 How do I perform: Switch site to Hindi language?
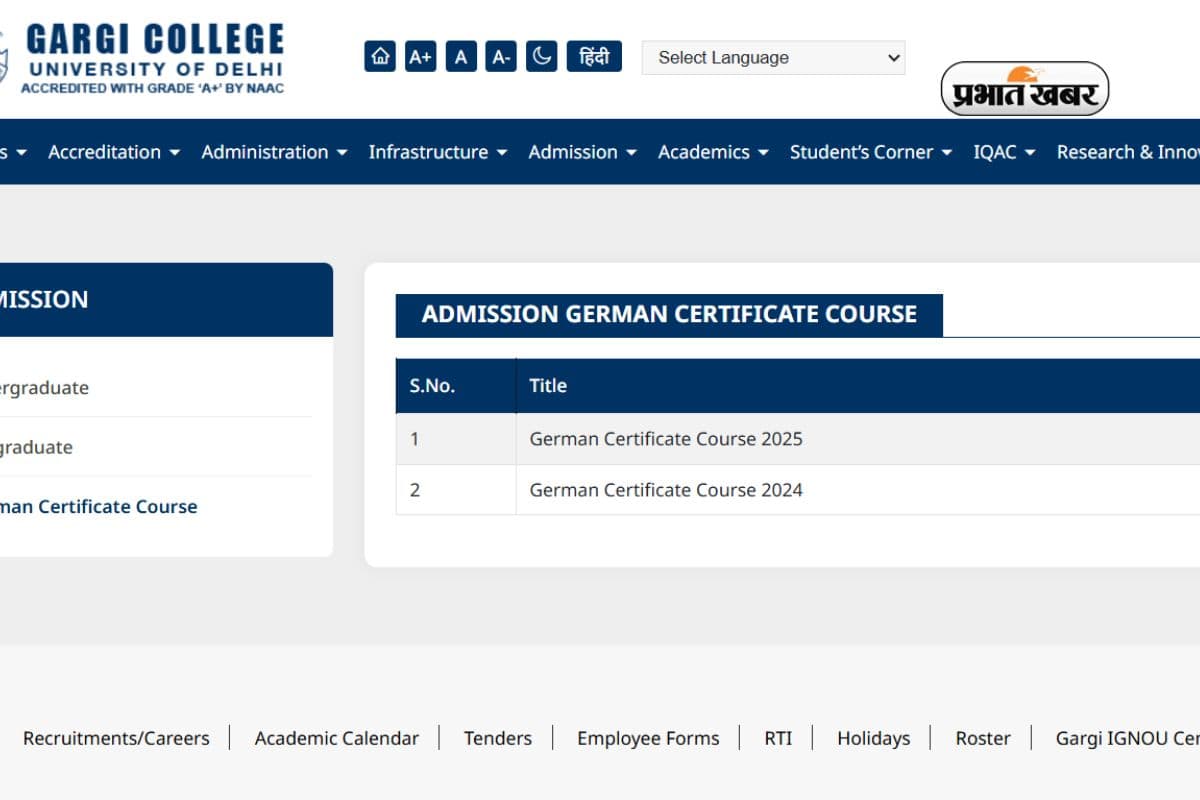594,57
